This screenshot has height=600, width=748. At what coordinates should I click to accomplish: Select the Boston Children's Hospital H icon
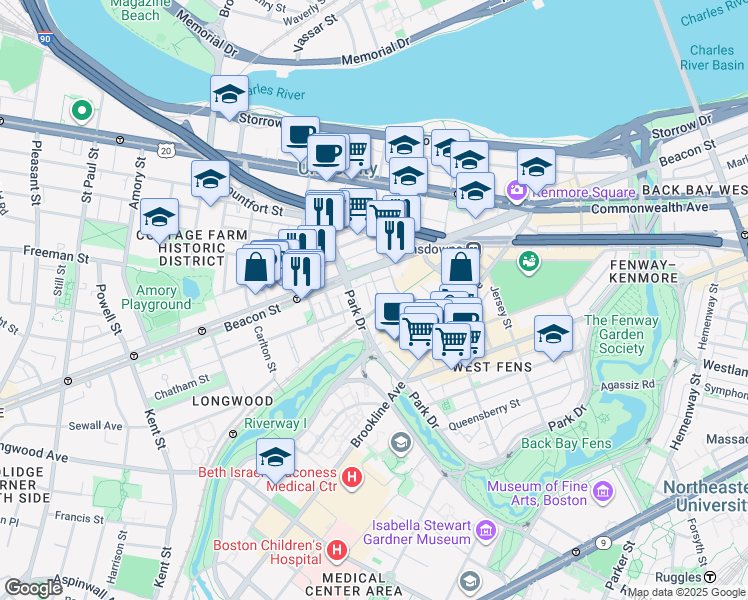(x=337, y=550)
